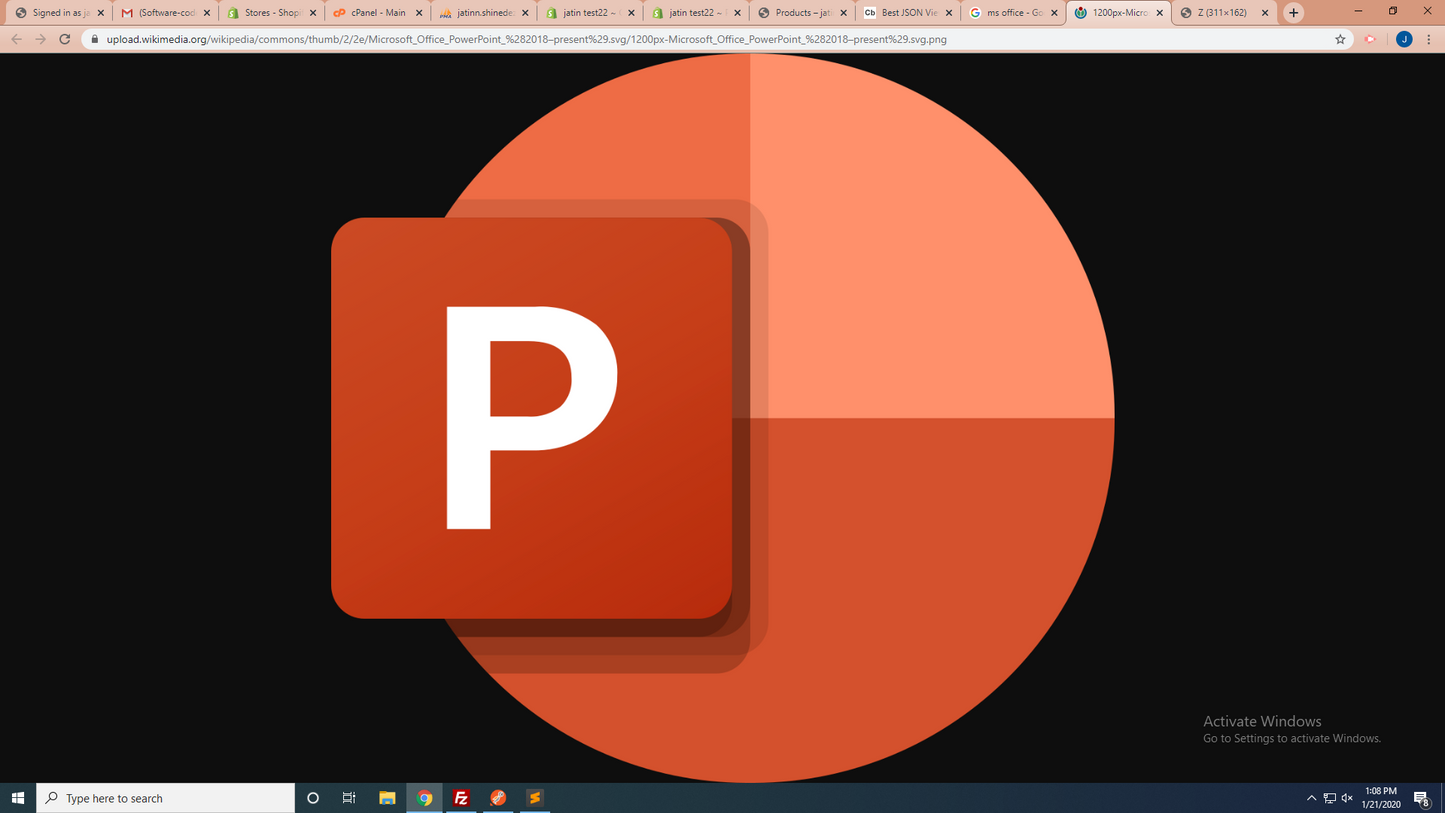Viewport: 1445px width, 813px height.
Task: Click the 'Type here to search' box
Action: (166, 798)
